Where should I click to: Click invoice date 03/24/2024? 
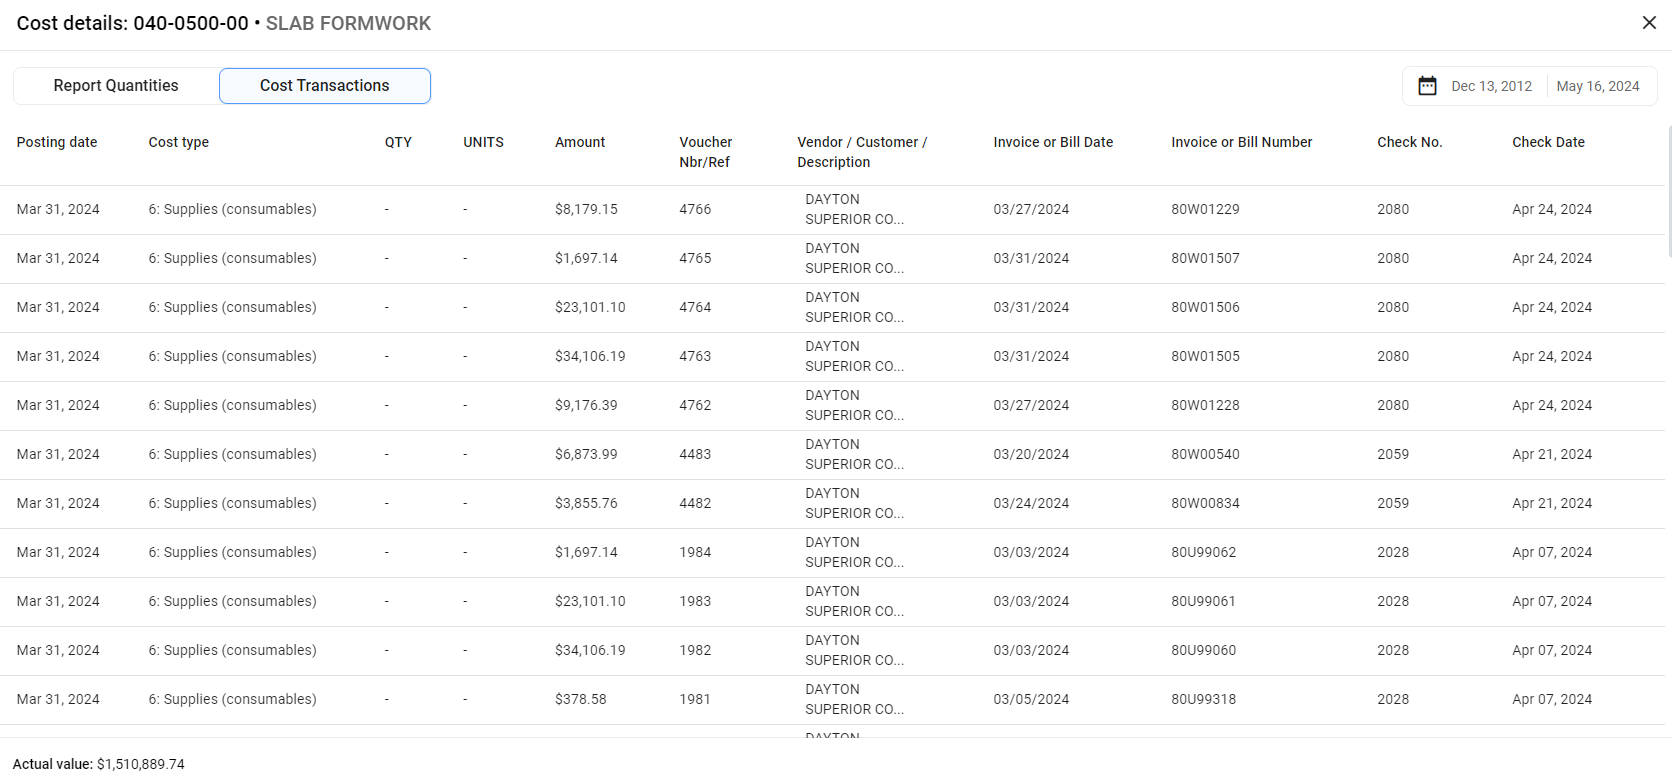[1031, 503]
